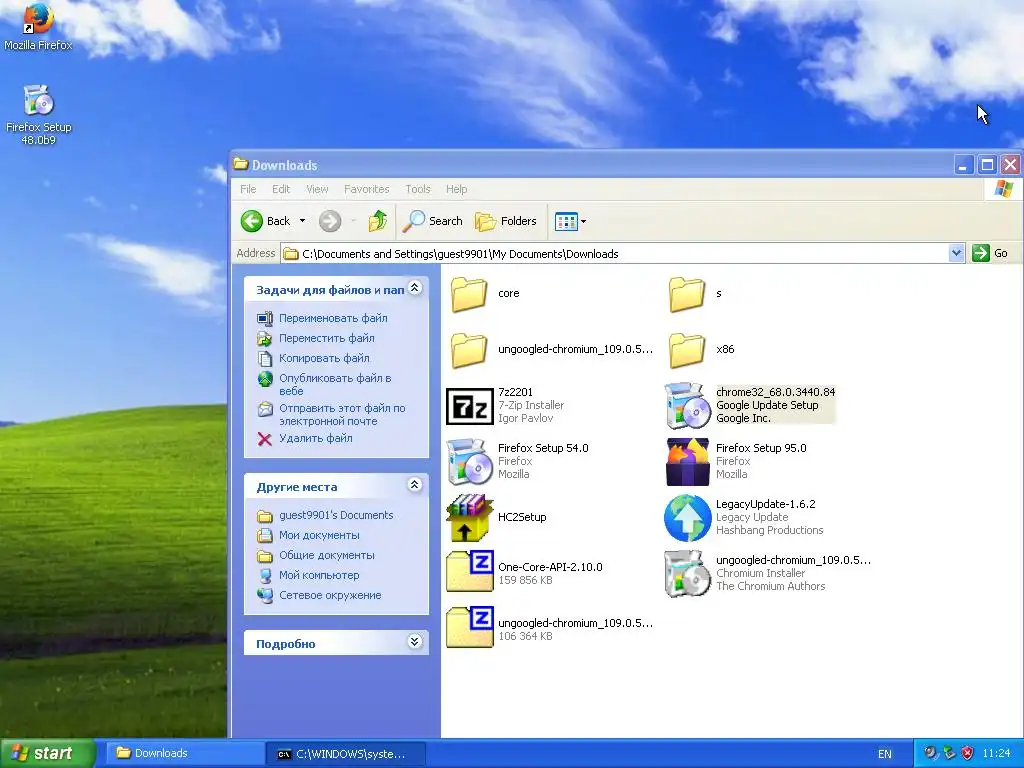The image size is (1024, 768).
Task: Select the 7z2201 7-Zip installer icon
Action: [470, 406]
